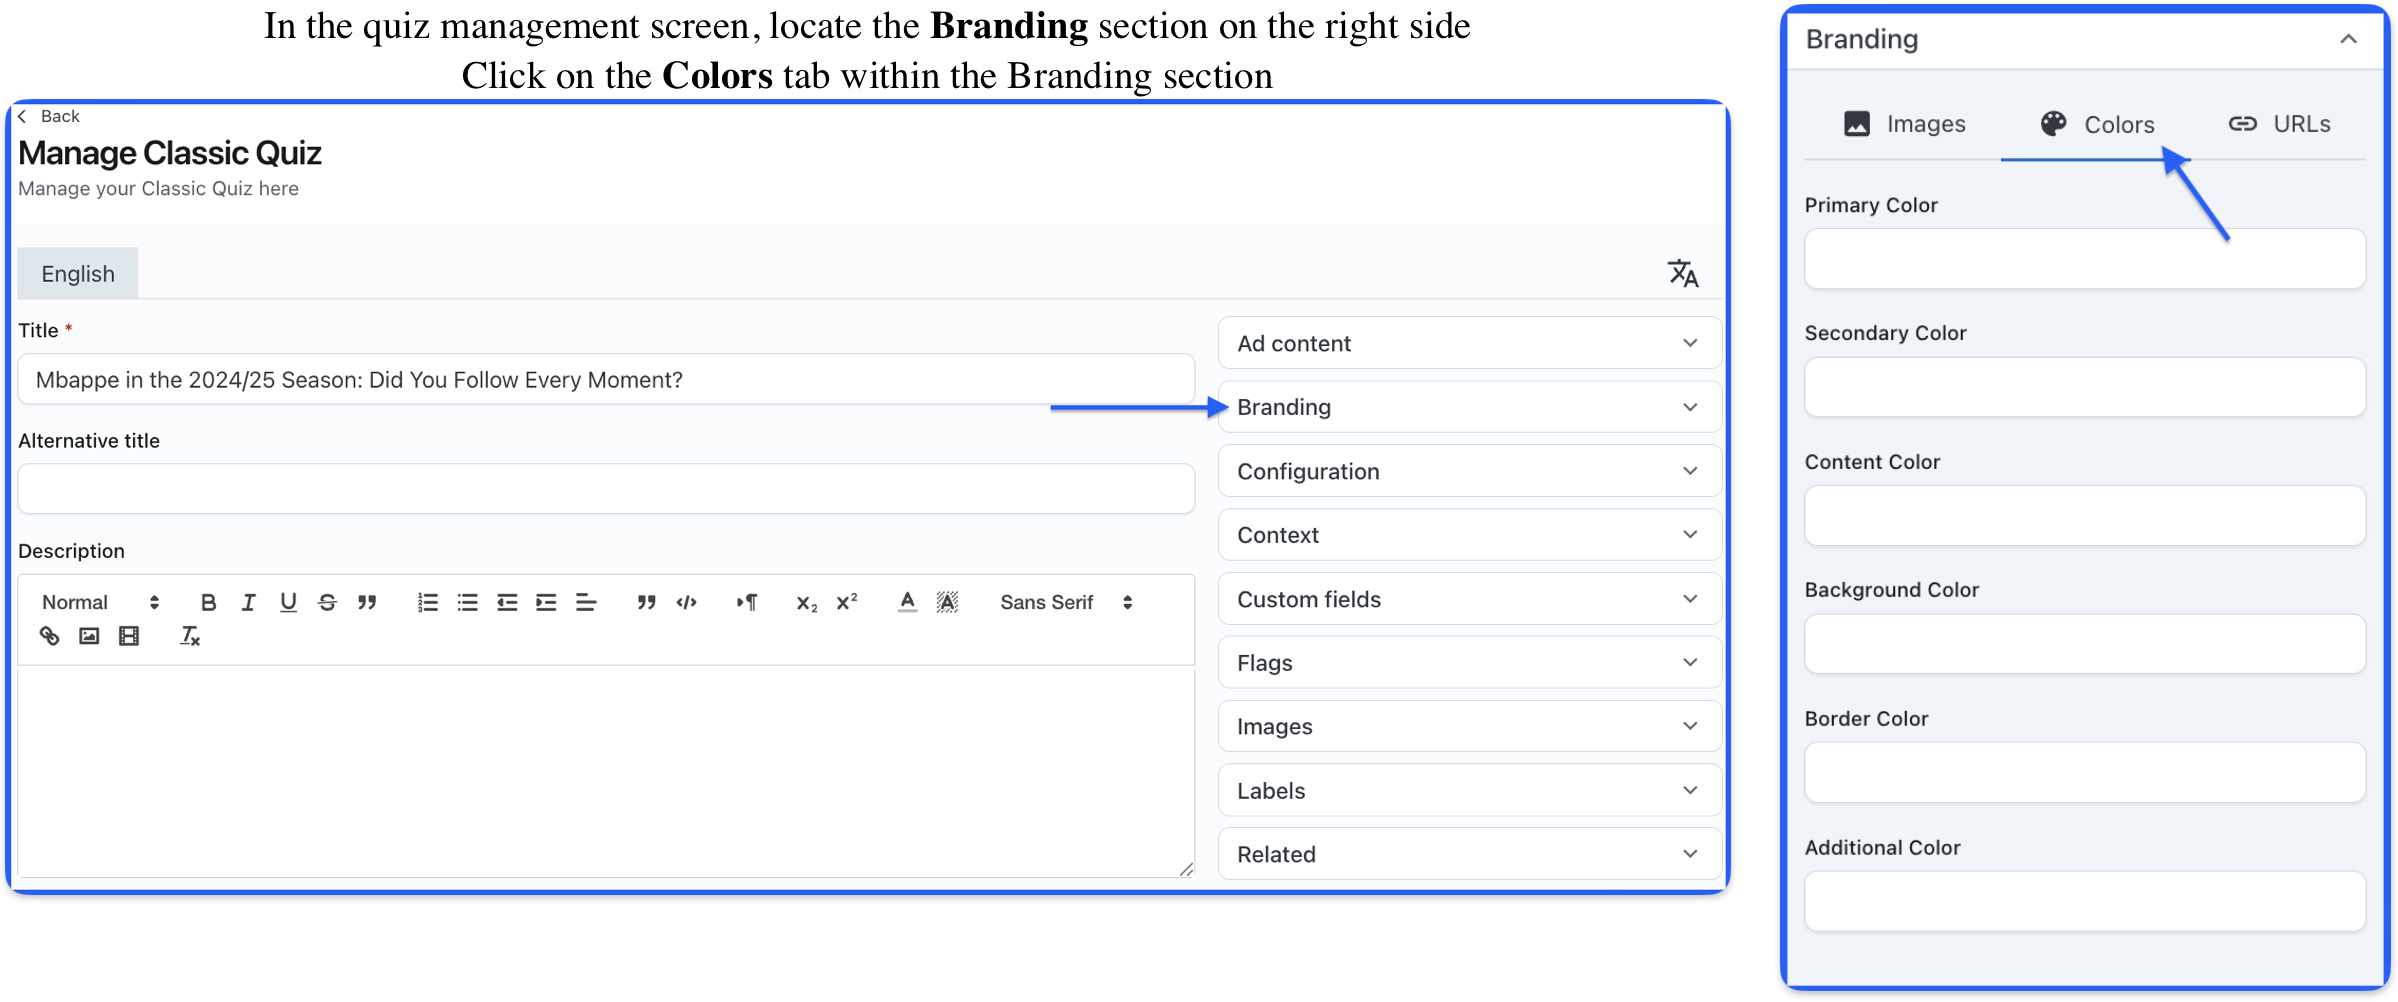Screen dimensions: 2398x1002
Task: Click the insert video film icon
Action: coord(129,636)
